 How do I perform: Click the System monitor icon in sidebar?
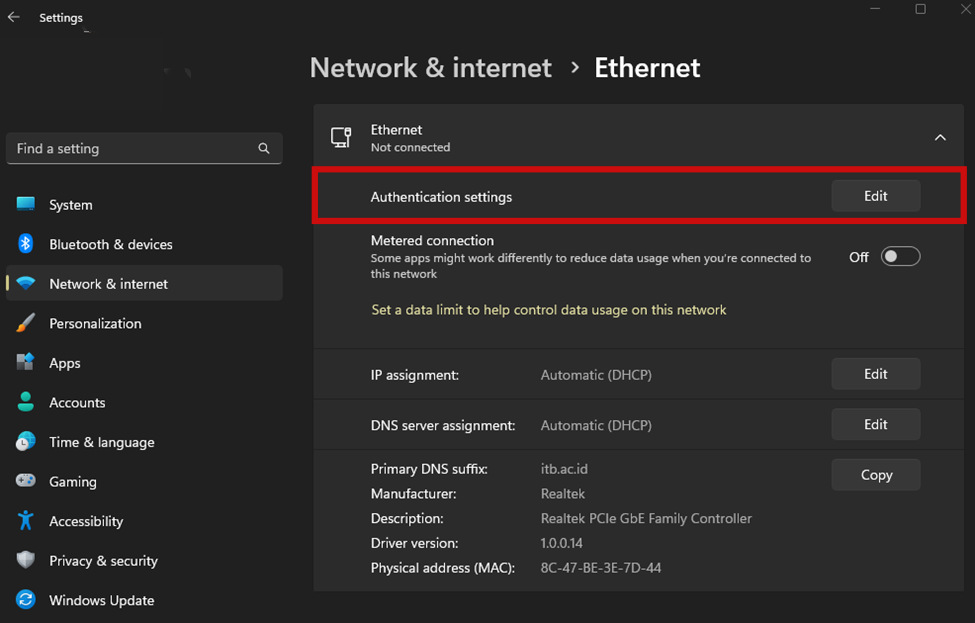[x=26, y=205]
